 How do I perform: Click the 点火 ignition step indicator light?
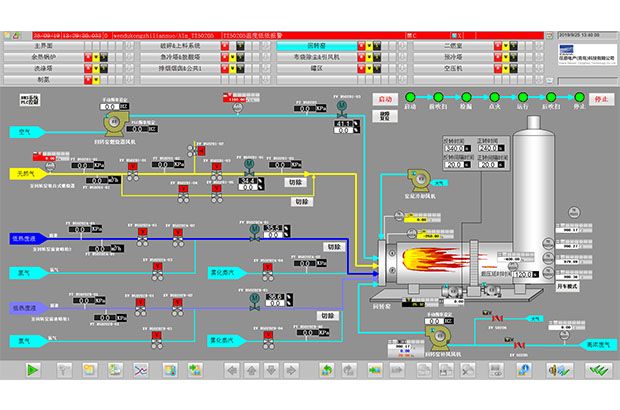pos(494,96)
